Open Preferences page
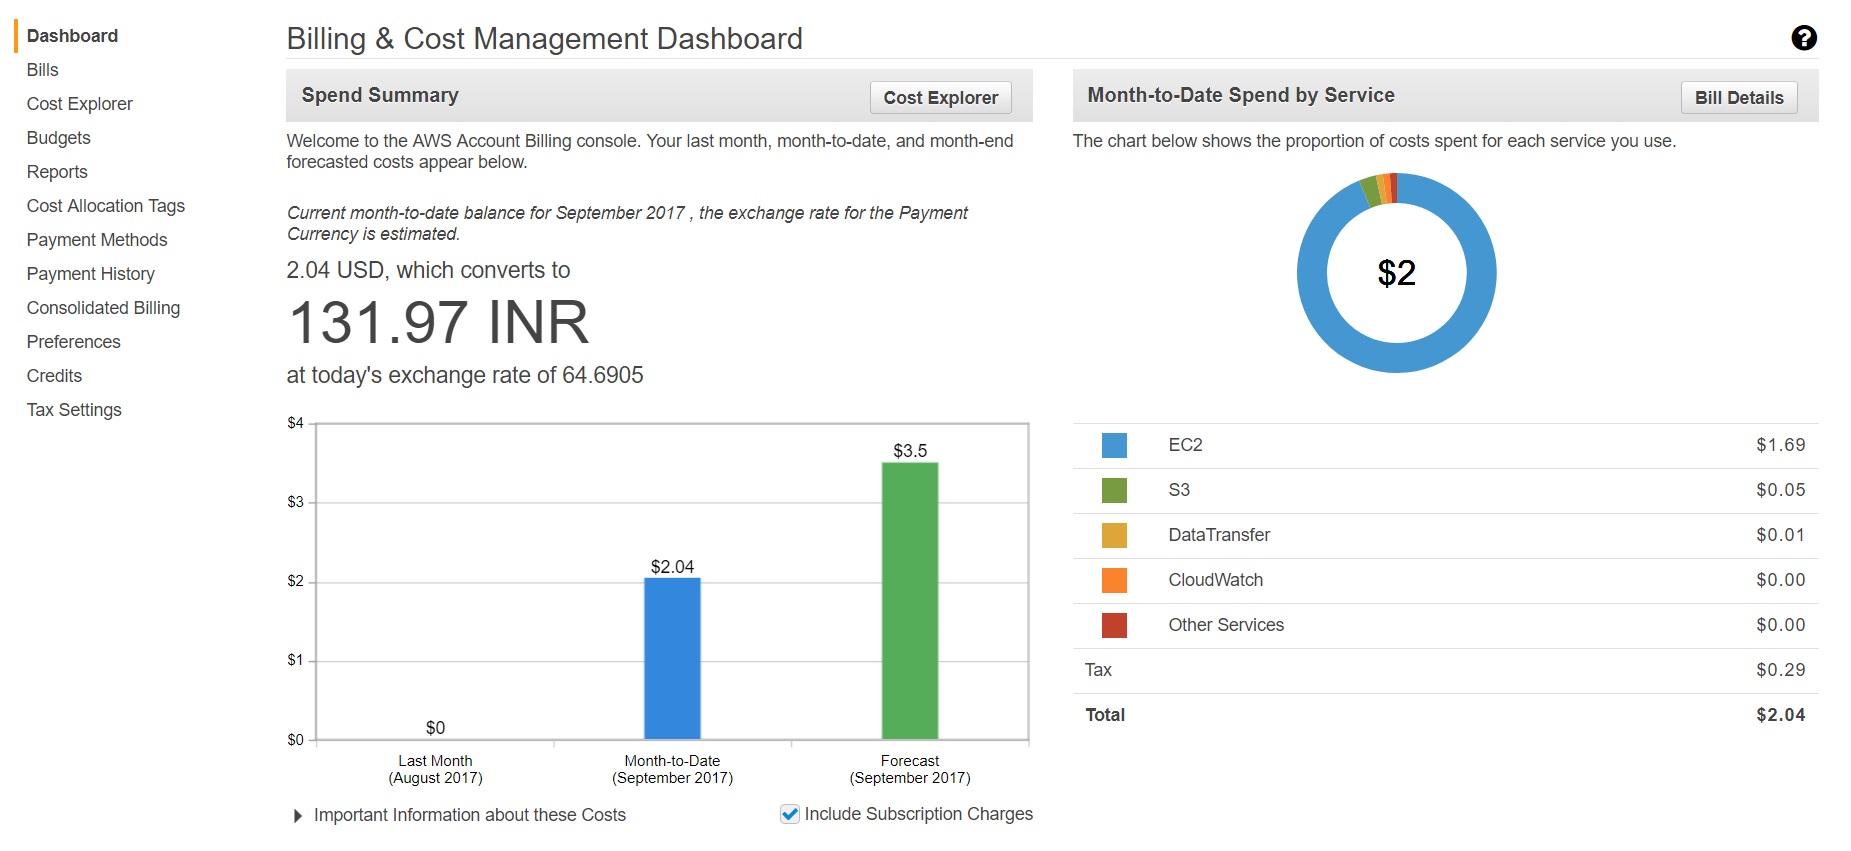Screen dimensions: 1851x851 pyautogui.click(x=74, y=342)
